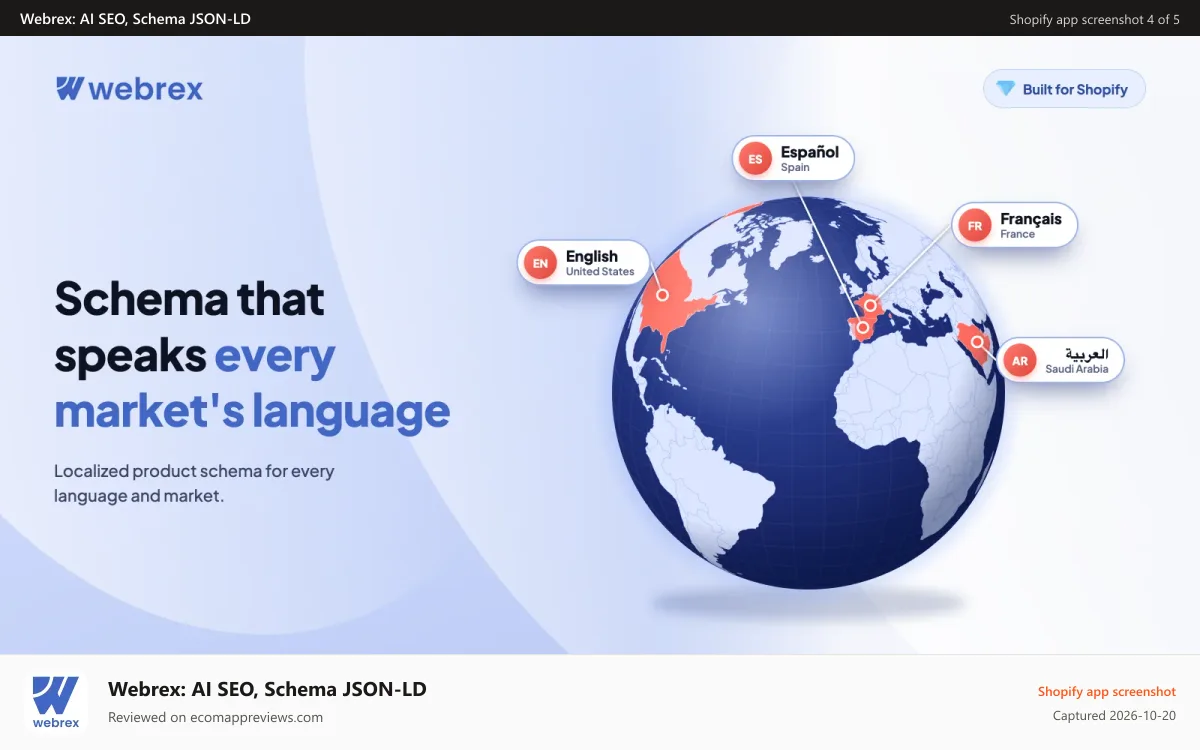The image size is (1200, 750).
Task: Click top bar title Webrex: AI SEO, Schema JSON-LD
Action: [x=135, y=19]
